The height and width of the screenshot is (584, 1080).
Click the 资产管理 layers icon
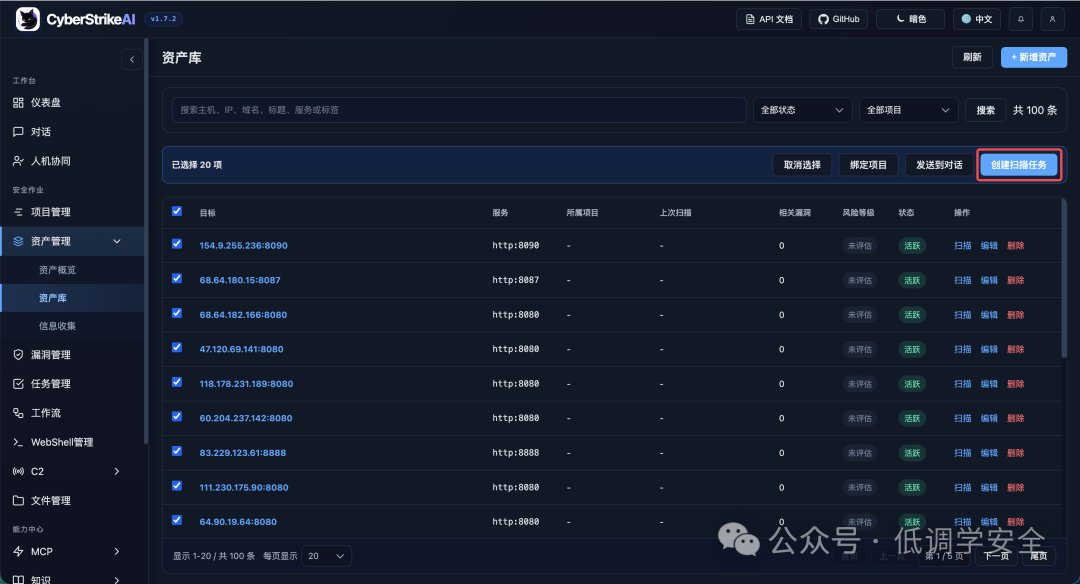point(19,241)
